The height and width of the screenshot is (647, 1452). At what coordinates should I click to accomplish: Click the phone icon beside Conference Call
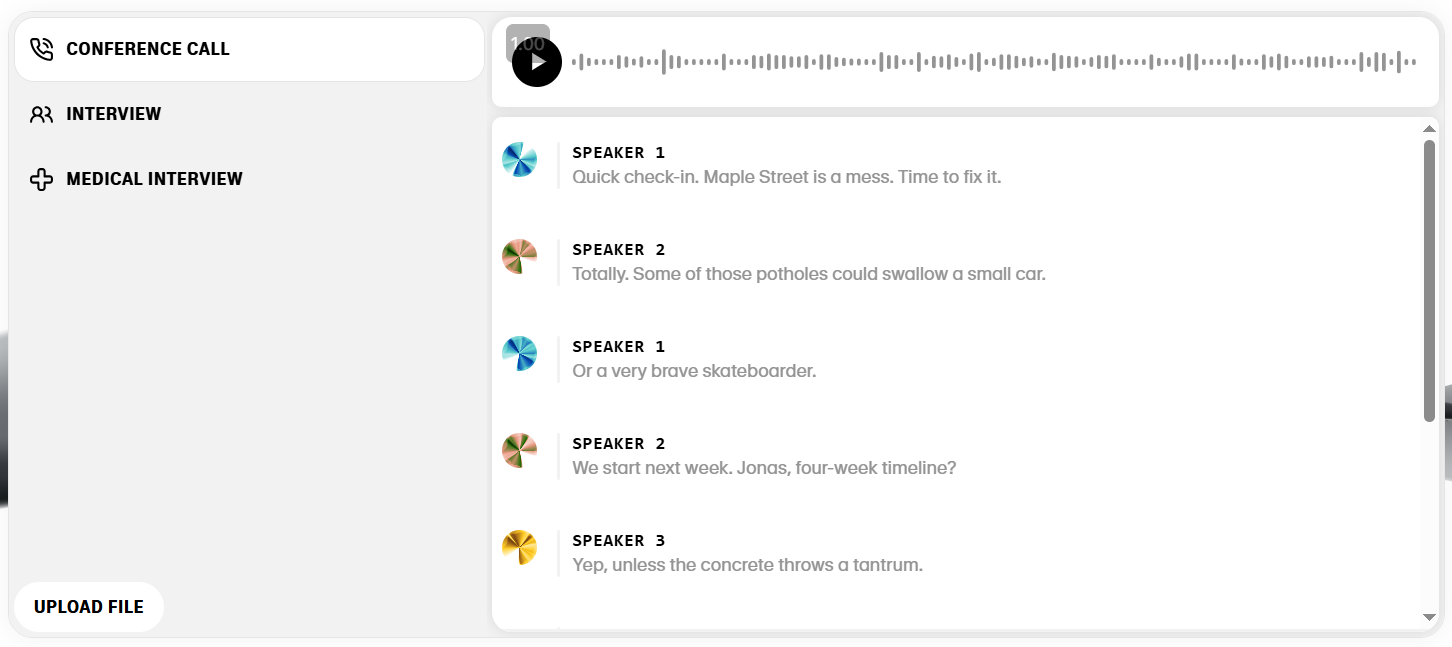pyautogui.click(x=41, y=47)
